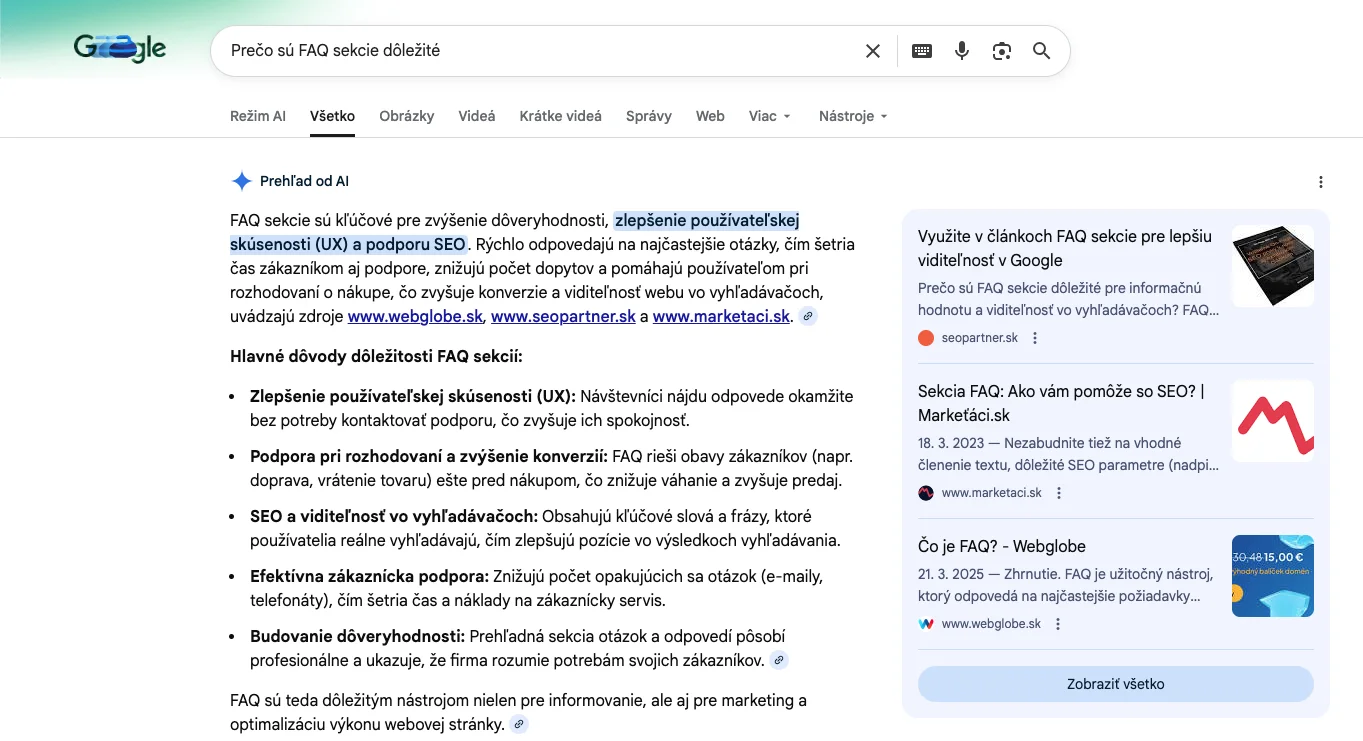
Task: Click the magnifying glass search icon
Action: [x=1041, y=51]
